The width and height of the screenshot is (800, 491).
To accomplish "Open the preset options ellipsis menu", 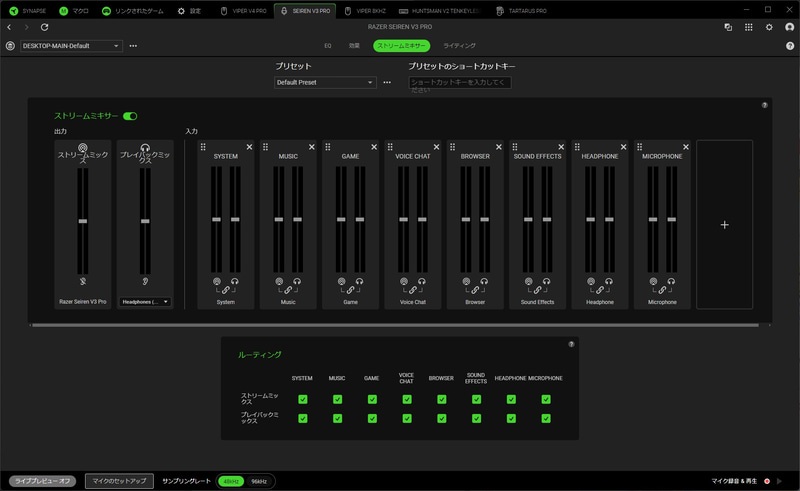I will point(387,82).
